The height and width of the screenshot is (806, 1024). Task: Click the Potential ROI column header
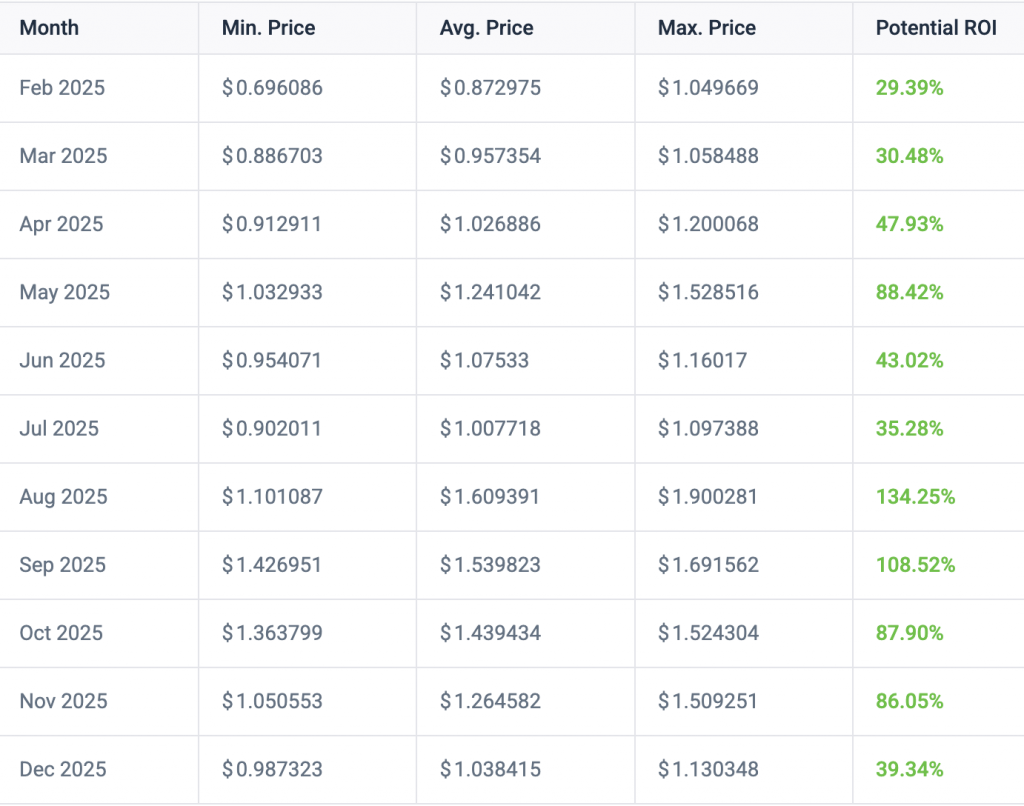[935, 28]
